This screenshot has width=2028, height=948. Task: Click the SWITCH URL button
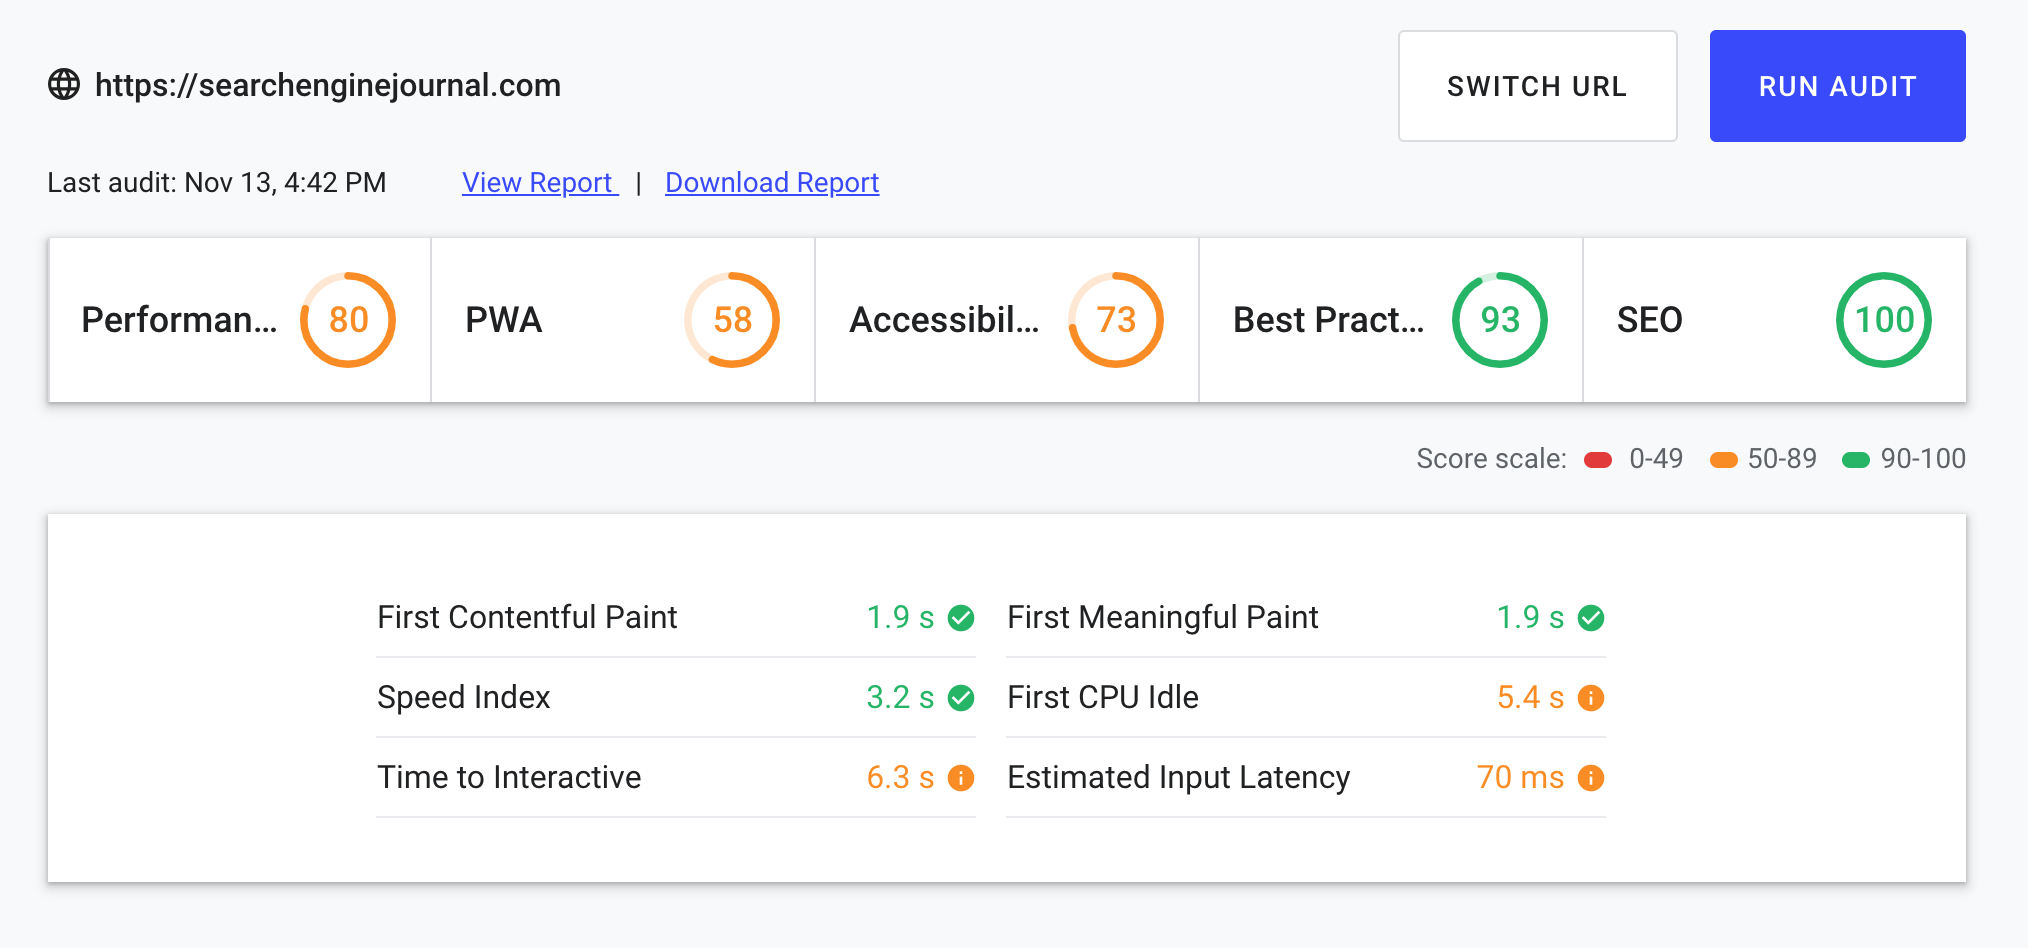(1537, 86)
